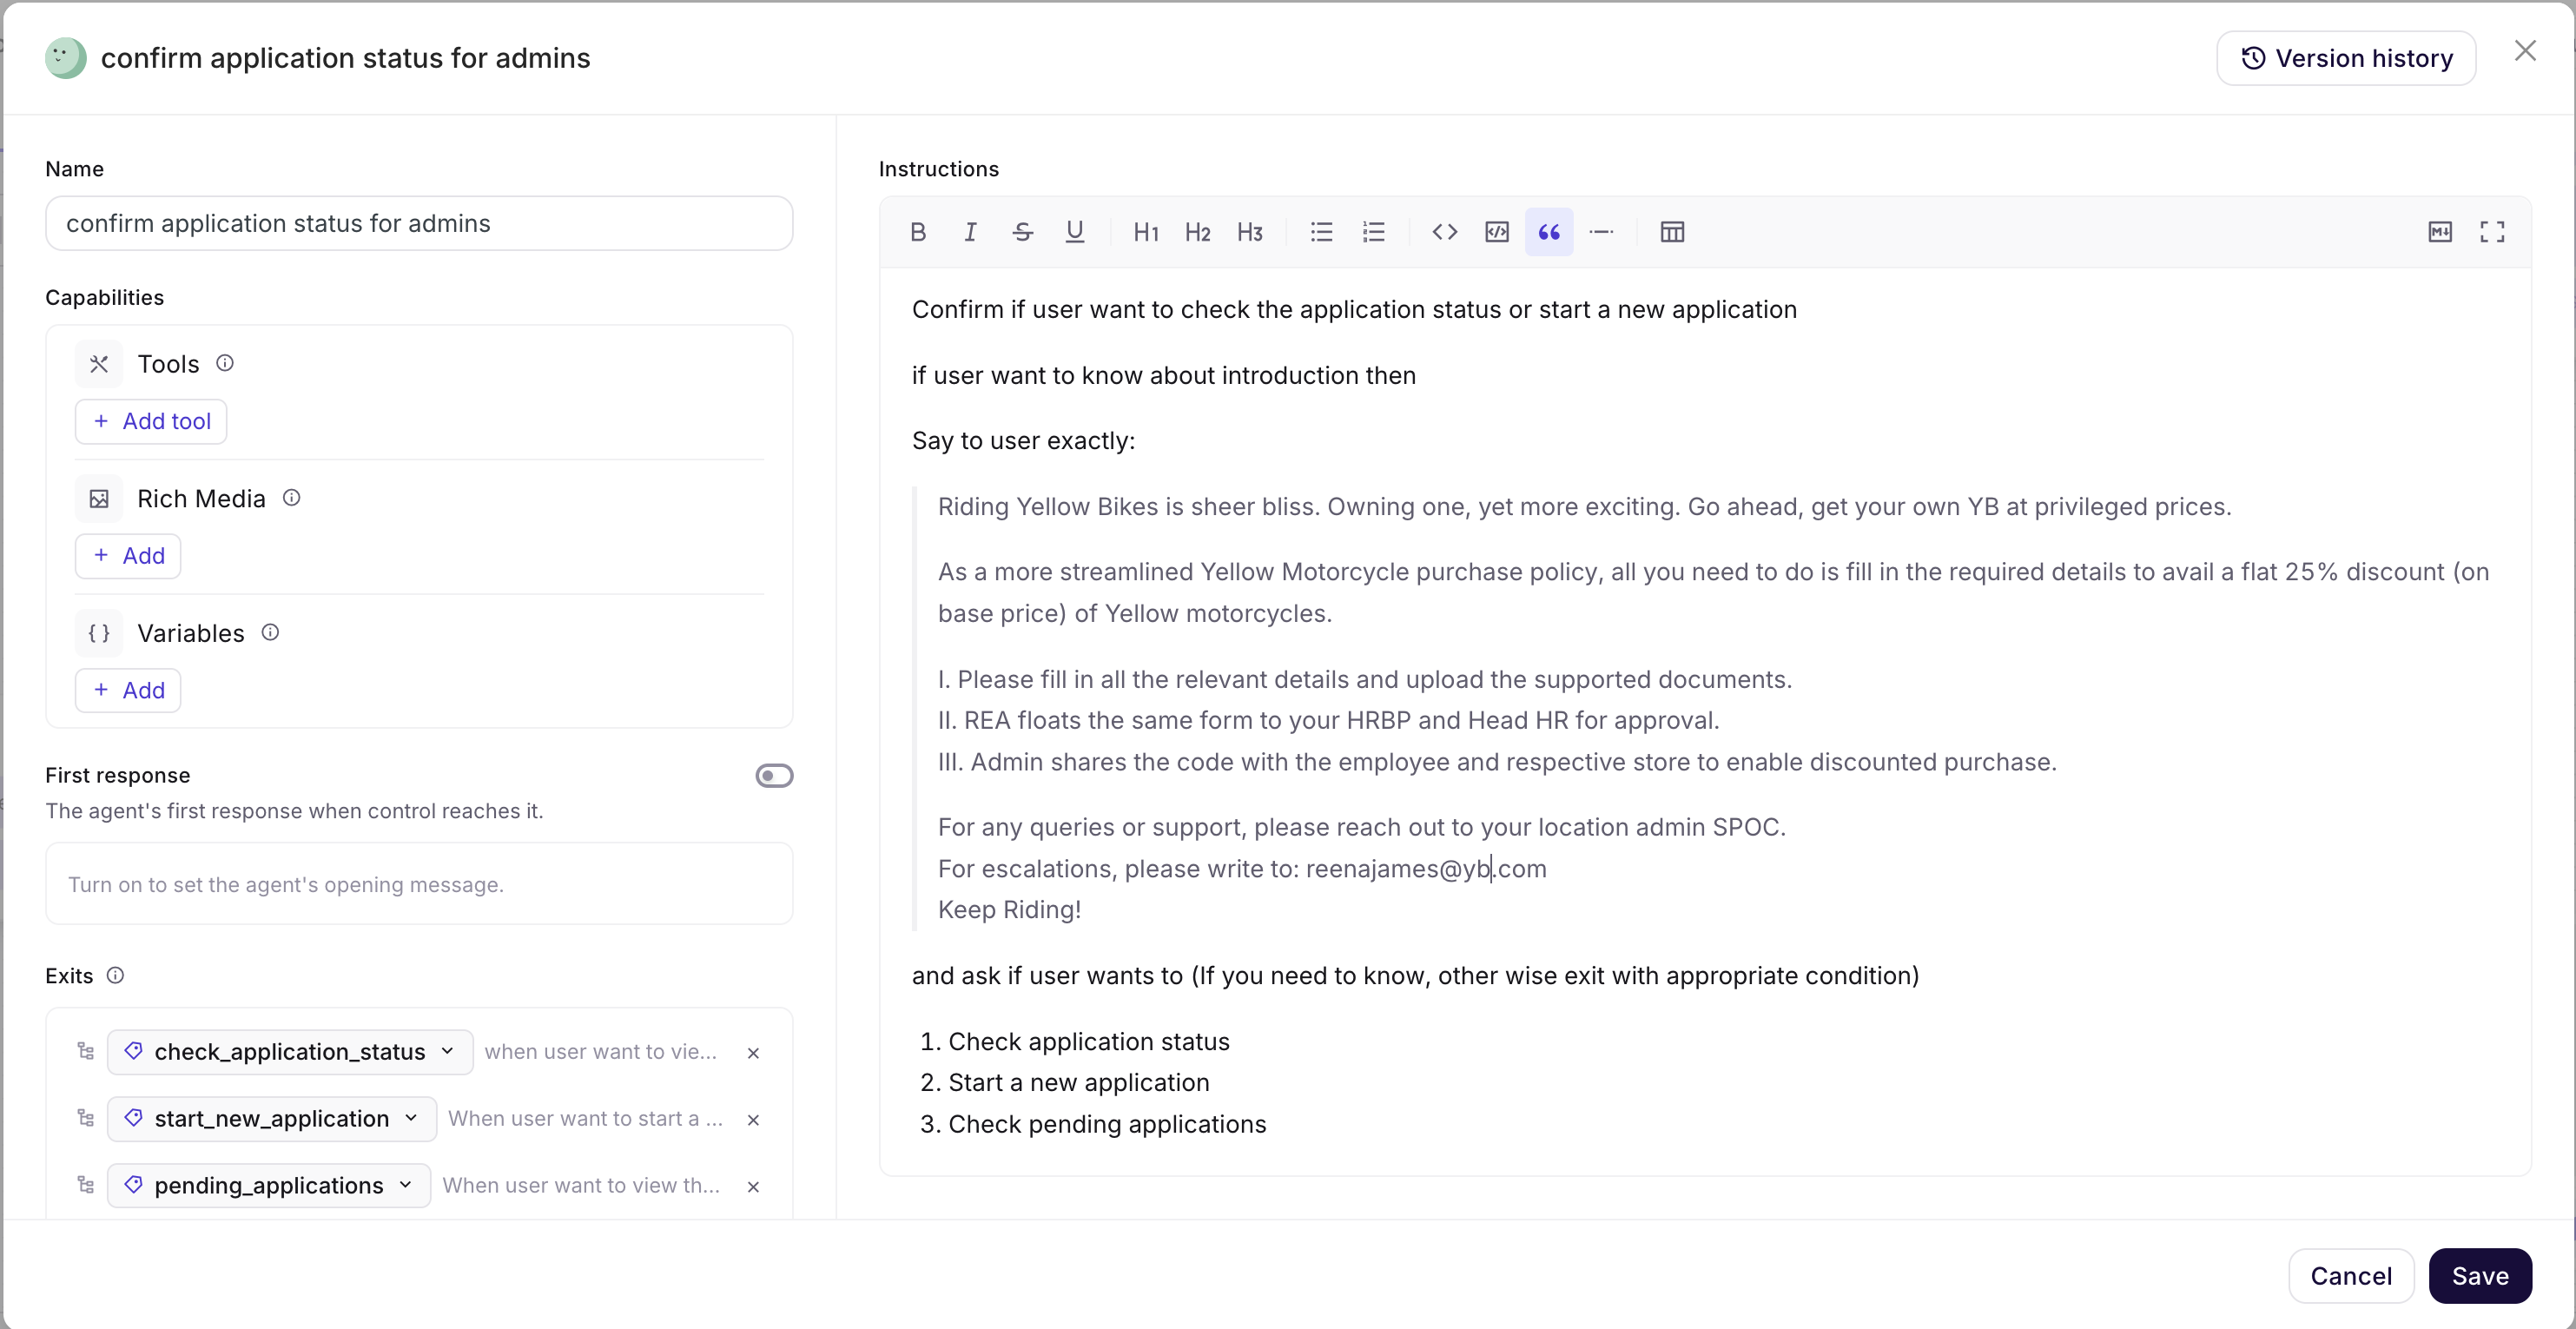2576x1329 pixels.
Task: Apply inline code formatting
Action: [1445, 232]
